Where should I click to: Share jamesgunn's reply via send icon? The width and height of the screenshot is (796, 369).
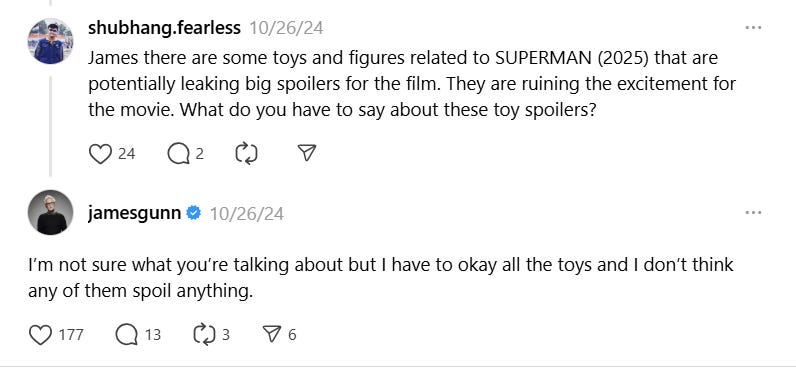272,334
